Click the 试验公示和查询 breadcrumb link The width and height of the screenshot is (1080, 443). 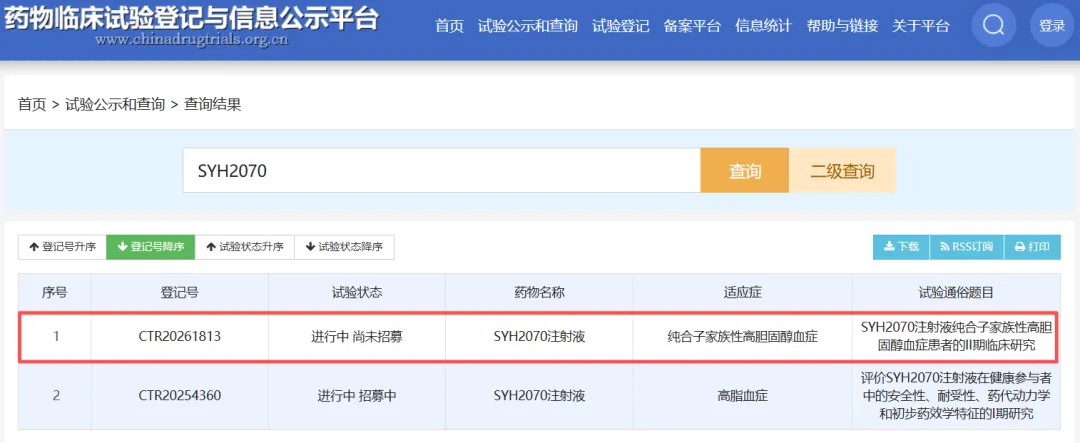[x=115, y=105]
